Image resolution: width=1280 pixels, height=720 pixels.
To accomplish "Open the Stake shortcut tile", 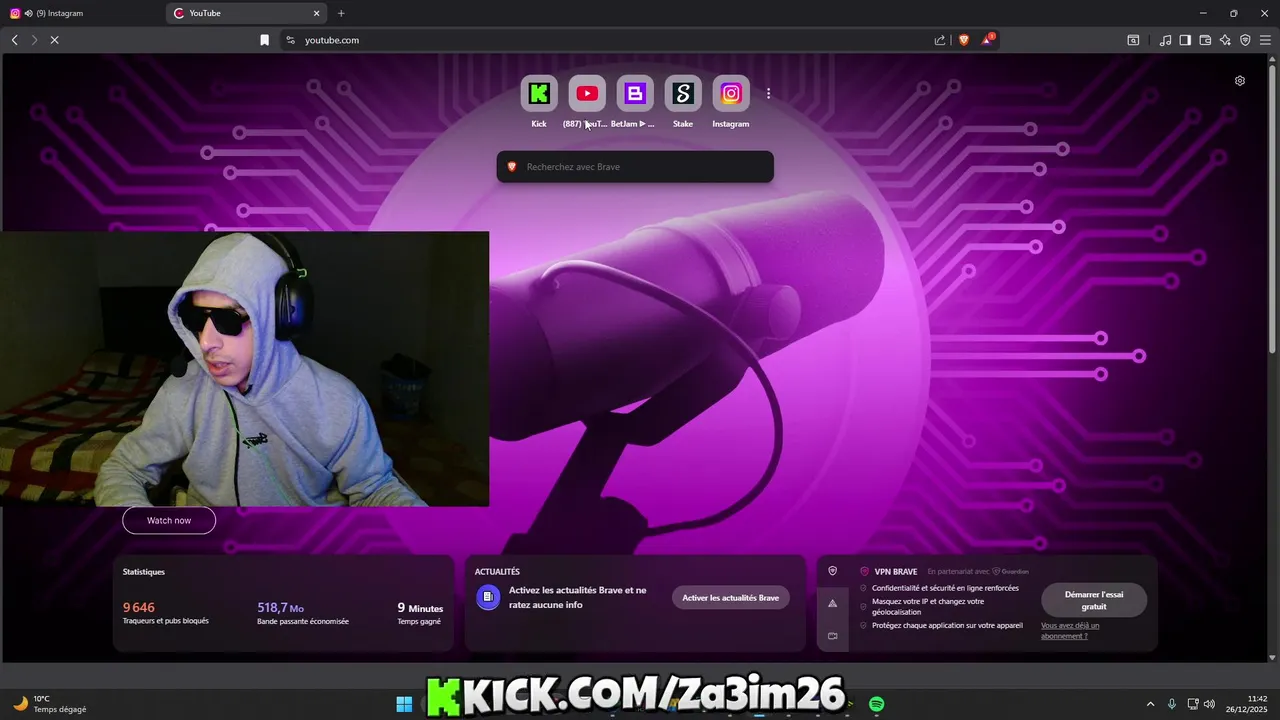I will tap(683, 94).
